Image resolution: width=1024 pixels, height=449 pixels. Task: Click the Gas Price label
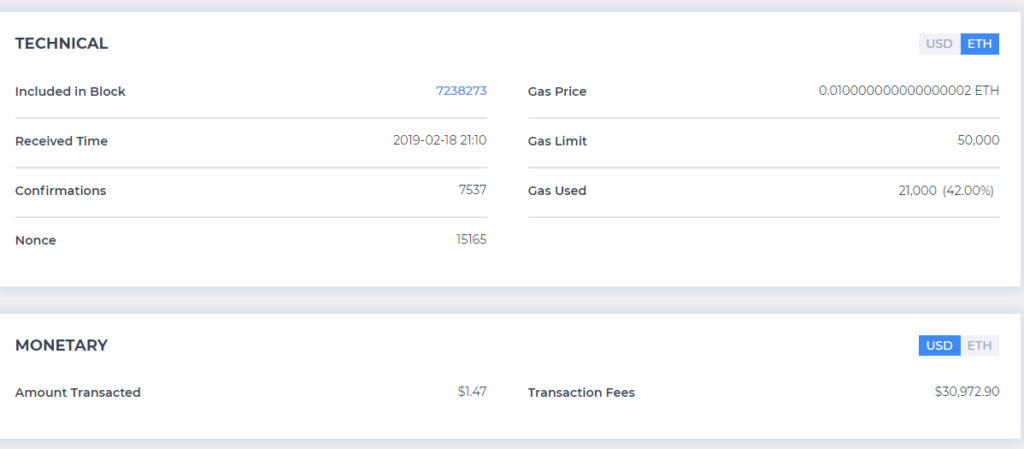[x=557, y=92]
